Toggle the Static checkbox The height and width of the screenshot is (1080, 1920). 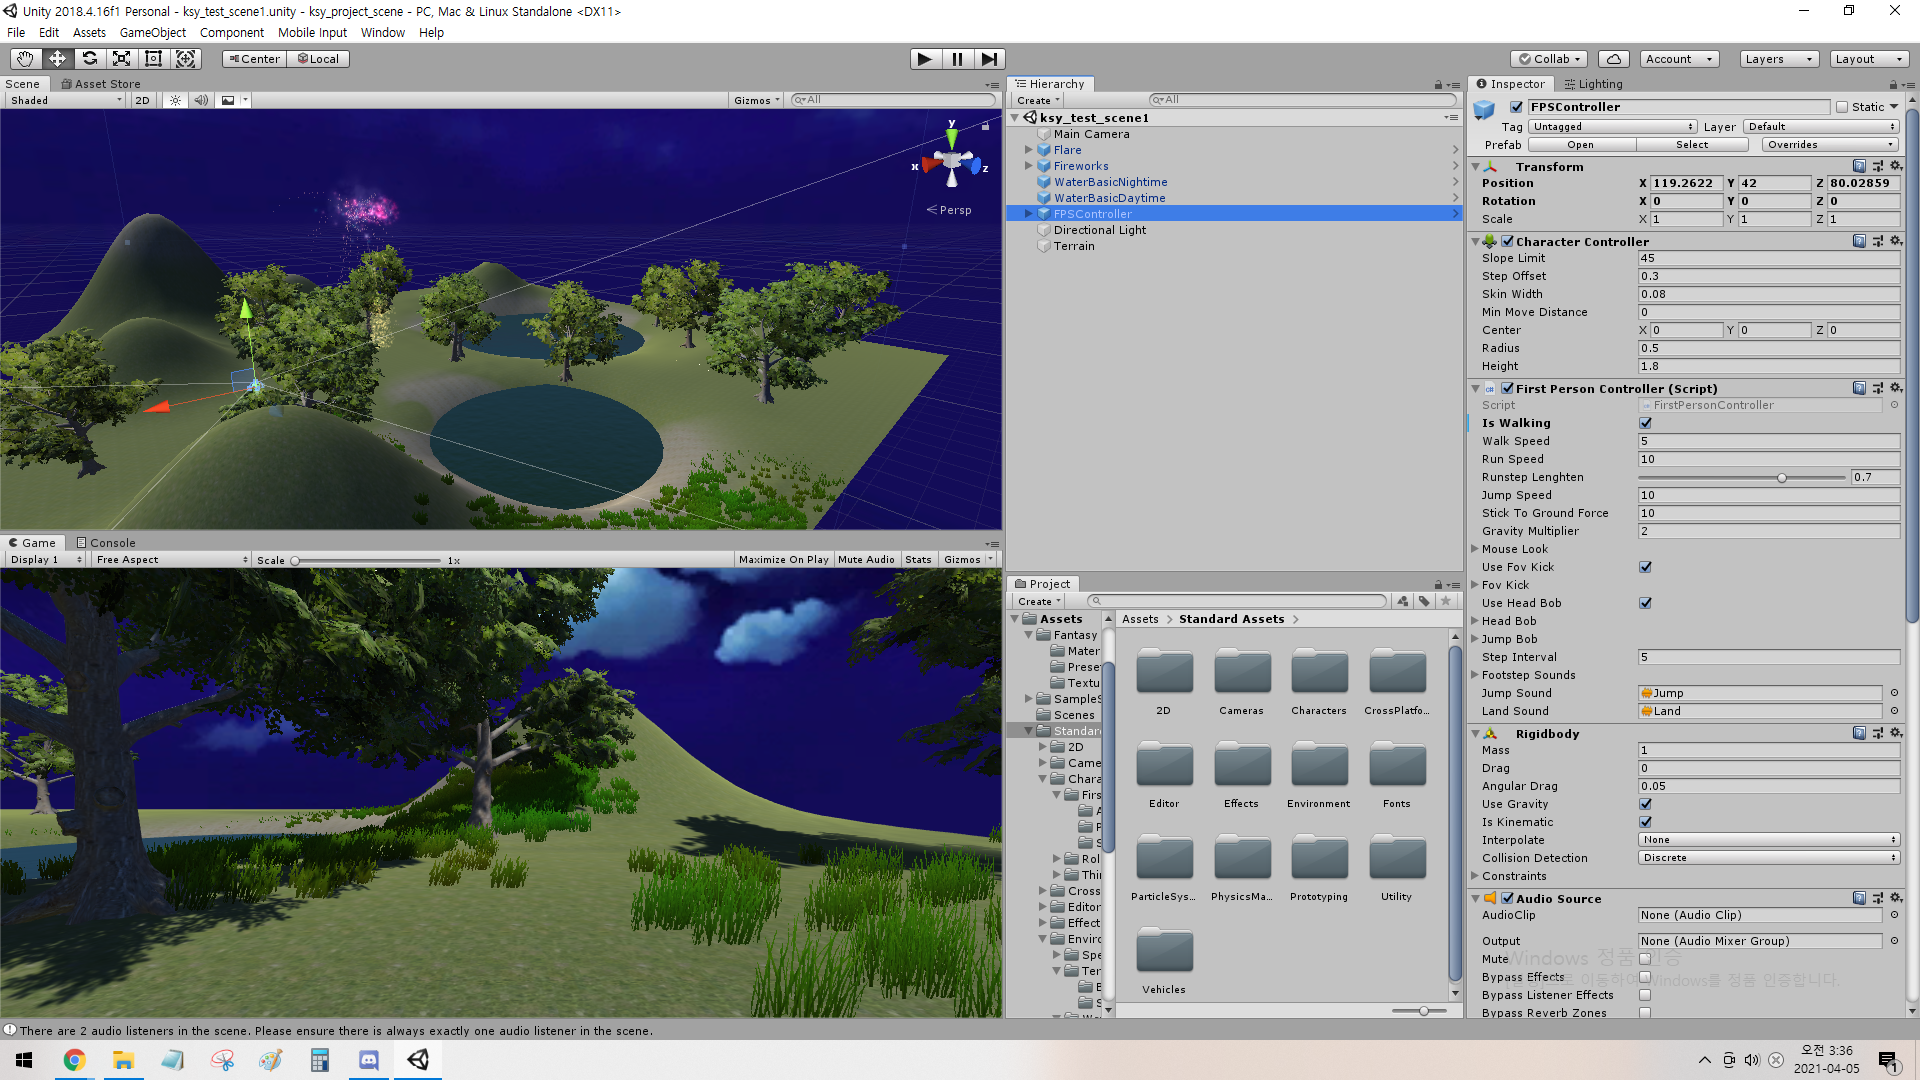[x=1842, y=107]
